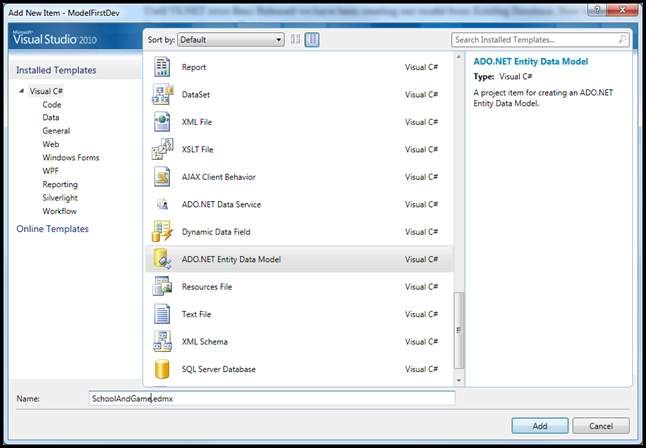Open Installed Templates section
The height and width of the screenshot is (448, 646).
click(x=56, y=70)
